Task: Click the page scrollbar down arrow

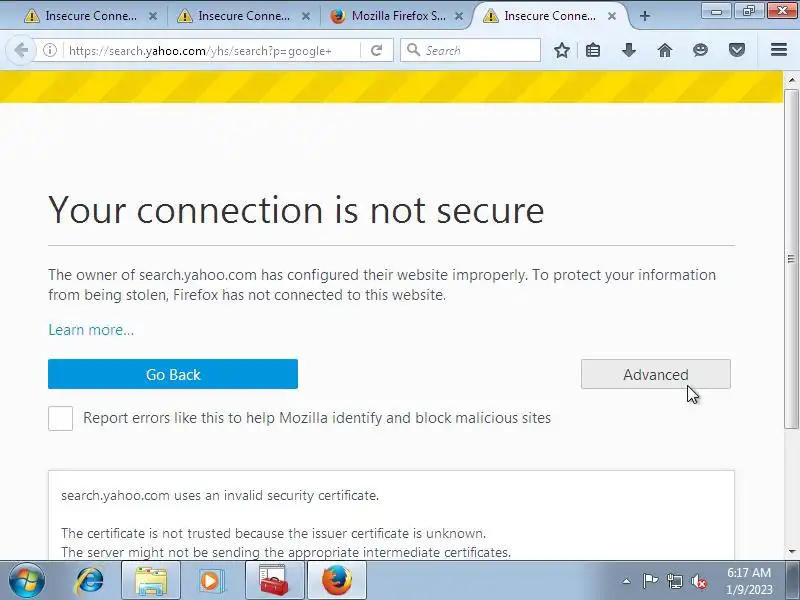Action: (791, 552)
